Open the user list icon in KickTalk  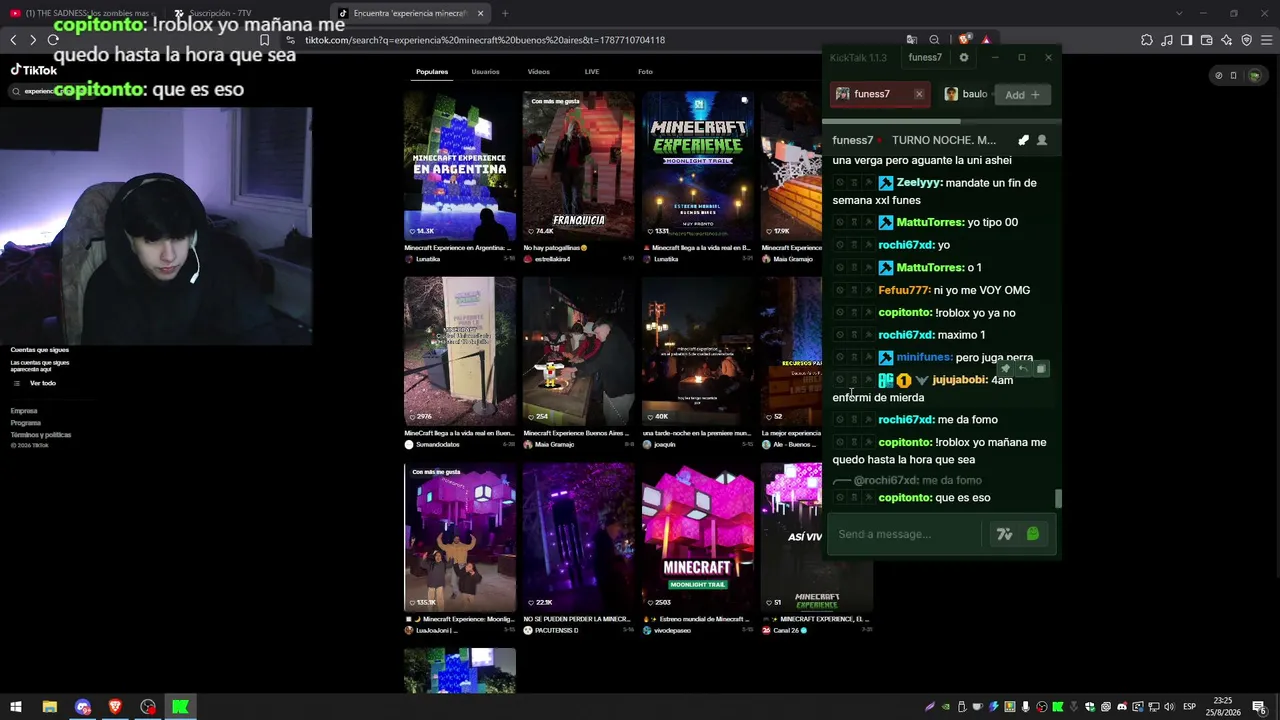click(x=1042, y=140)
